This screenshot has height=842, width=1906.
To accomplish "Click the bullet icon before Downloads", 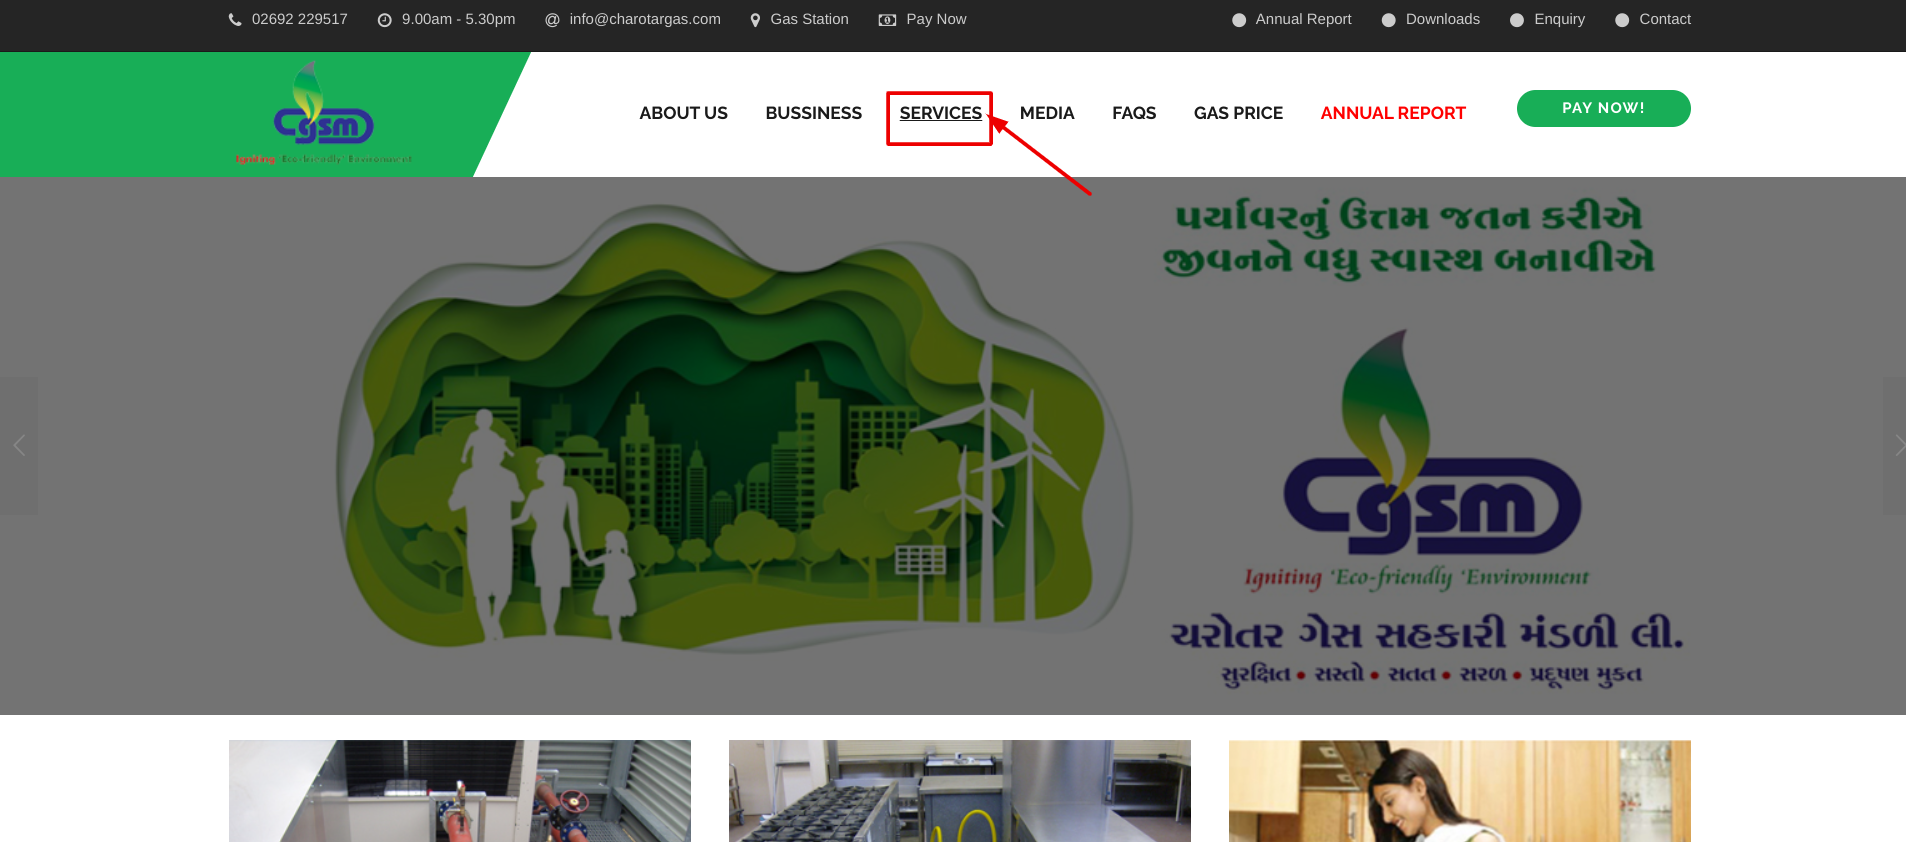I will pyautogui.click(x=1388, y=20).
